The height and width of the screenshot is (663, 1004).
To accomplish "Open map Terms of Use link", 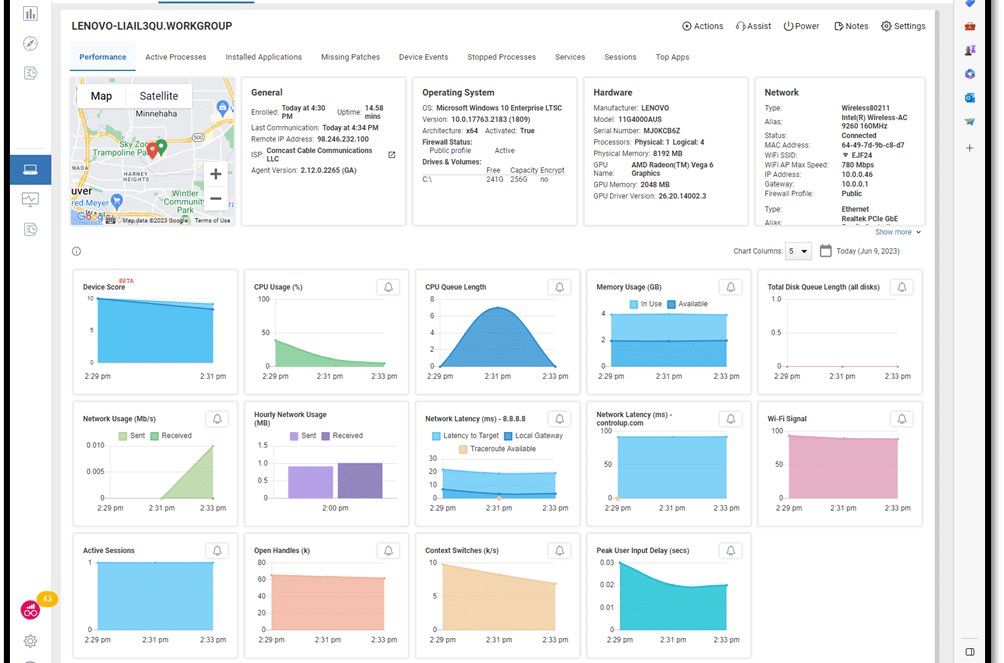I will (x=213, y=220).
